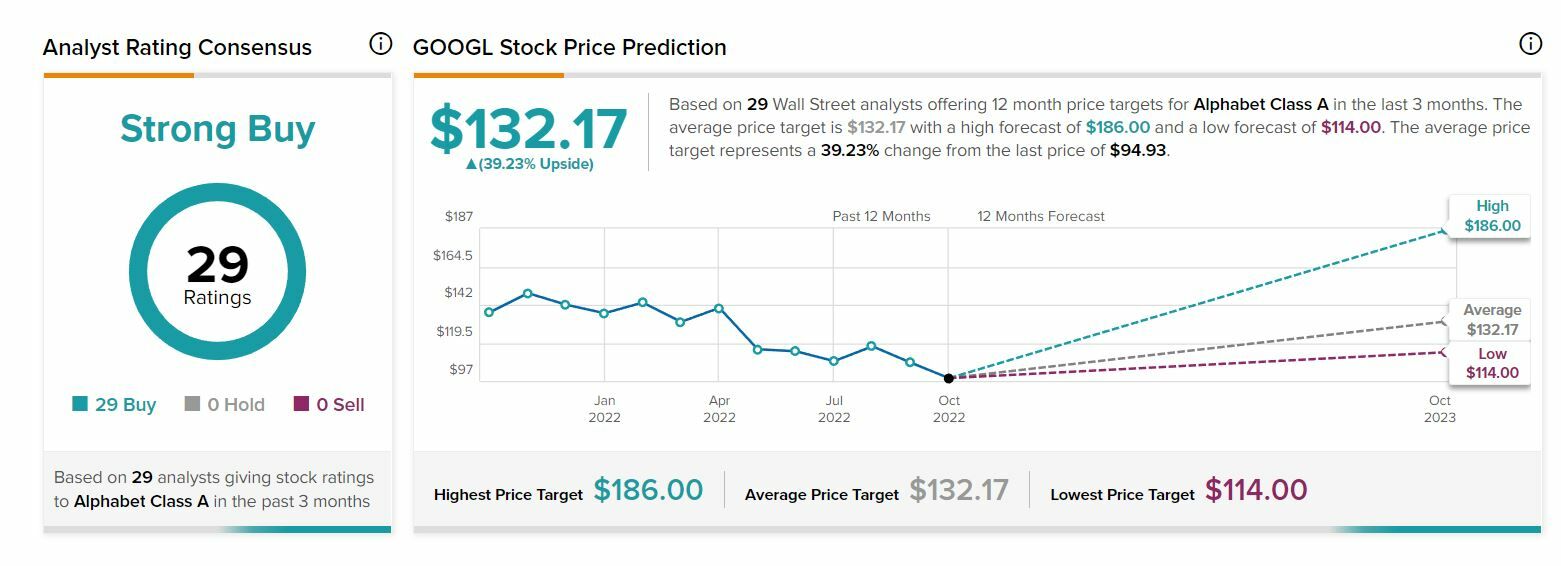Click the 29 Ratings donut chart
The width and height of the screenshot is (1561, 566).
tap(217, 272)
